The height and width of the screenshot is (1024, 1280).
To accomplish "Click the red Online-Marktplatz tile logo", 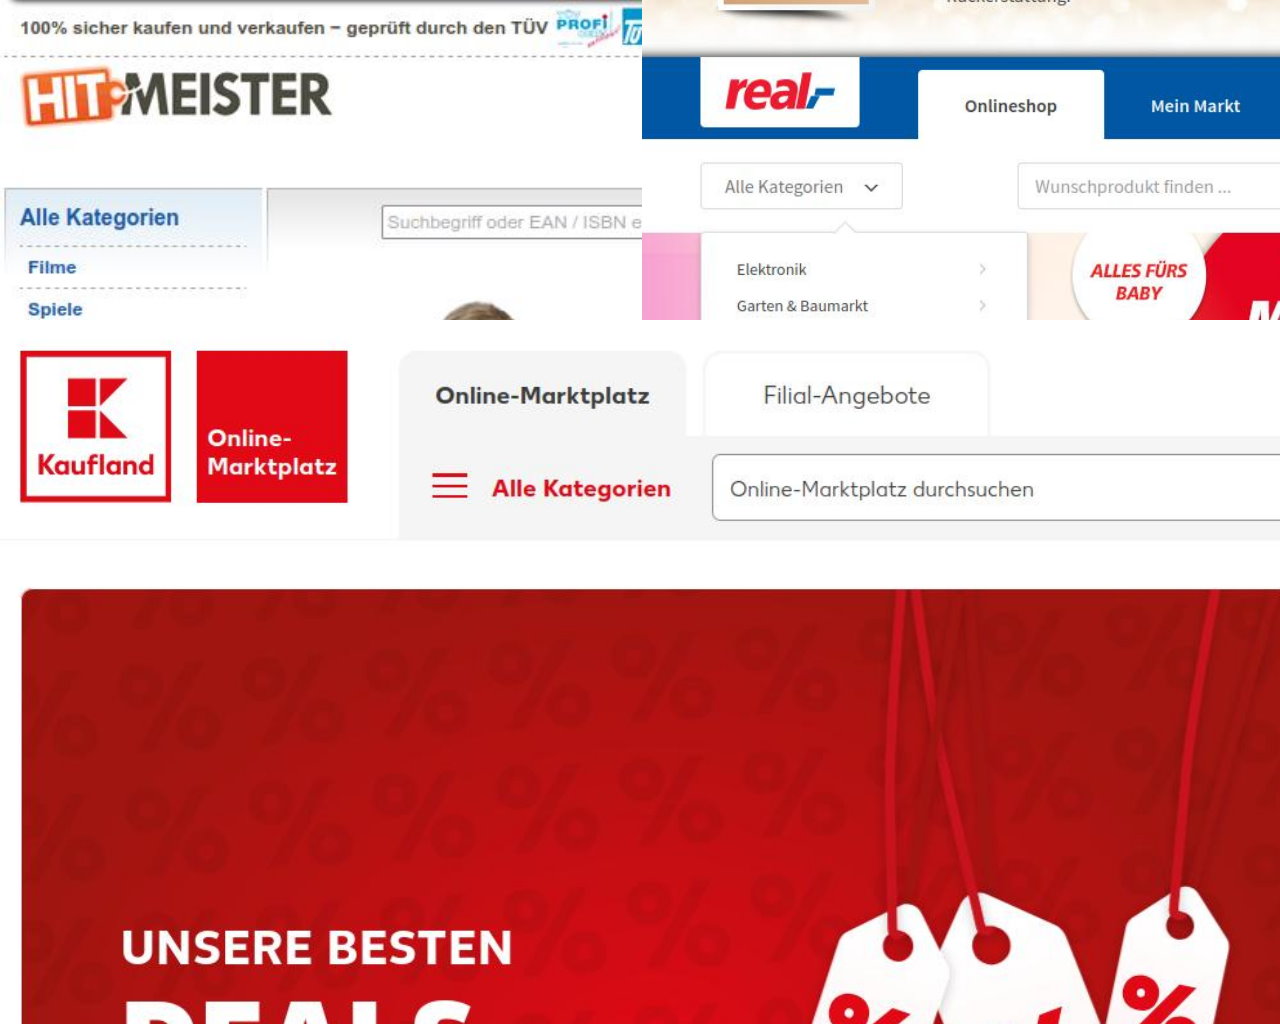I will click(x=272, y=426).
